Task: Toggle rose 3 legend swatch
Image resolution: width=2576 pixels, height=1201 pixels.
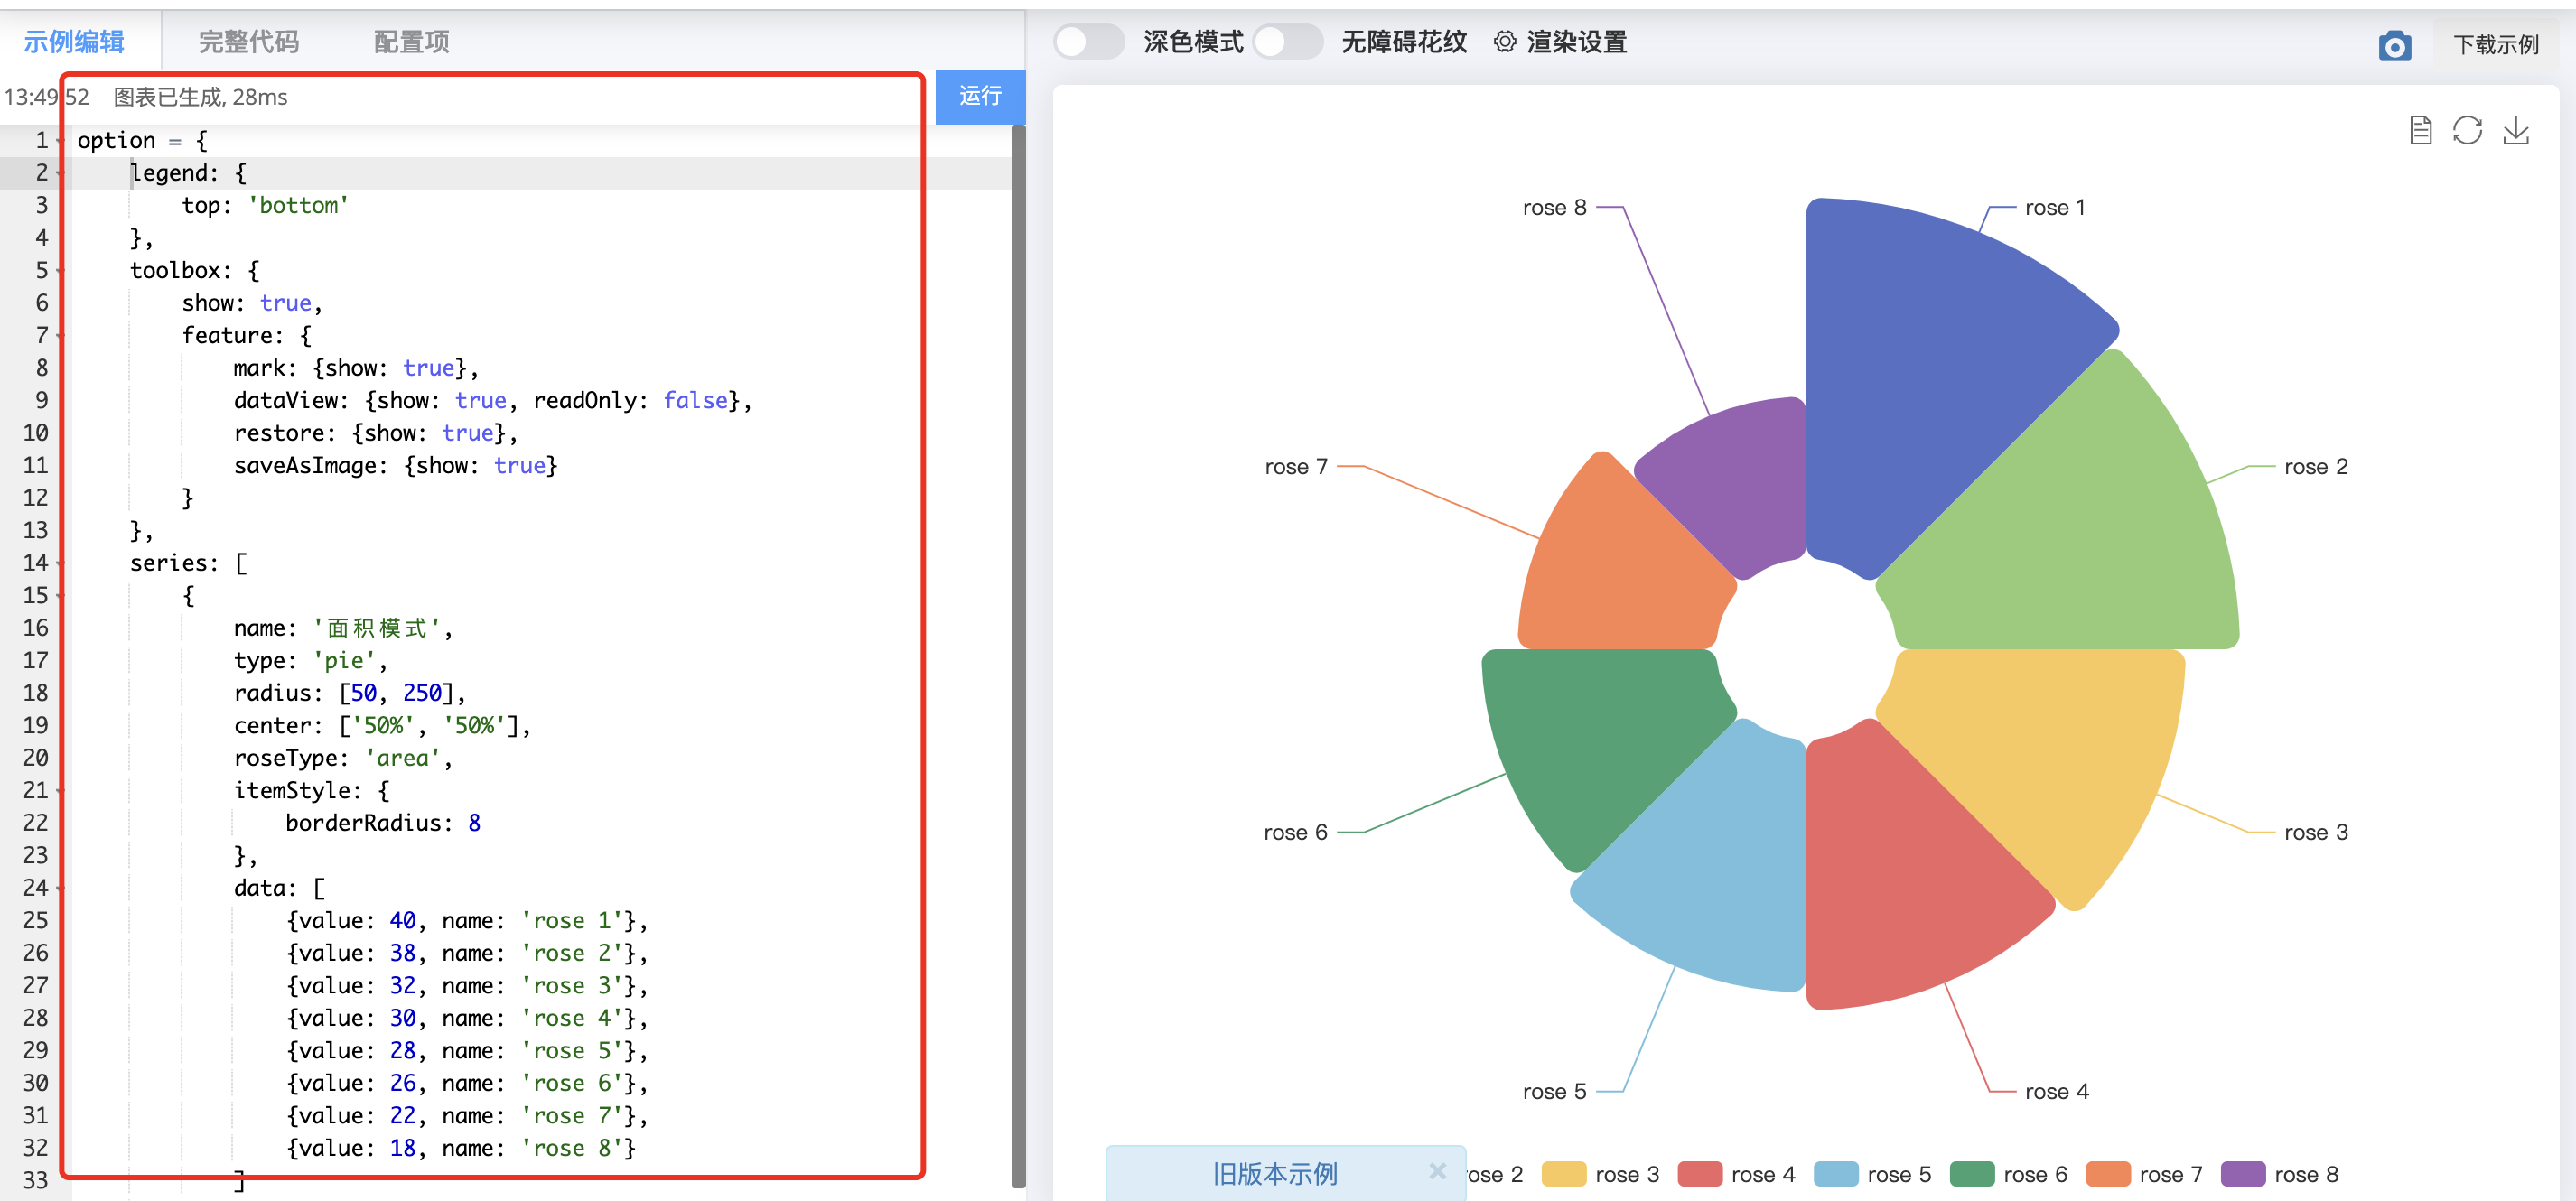Action: [1563, 1174]
